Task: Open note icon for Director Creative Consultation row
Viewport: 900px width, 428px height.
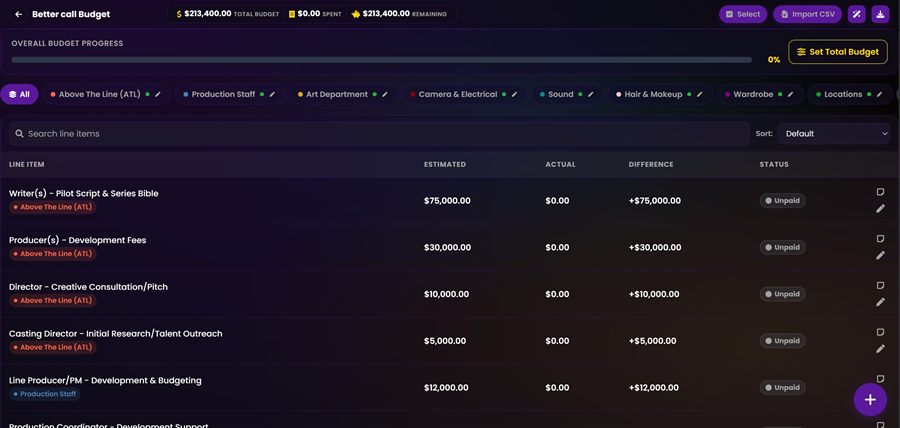Action: (880, 286)
